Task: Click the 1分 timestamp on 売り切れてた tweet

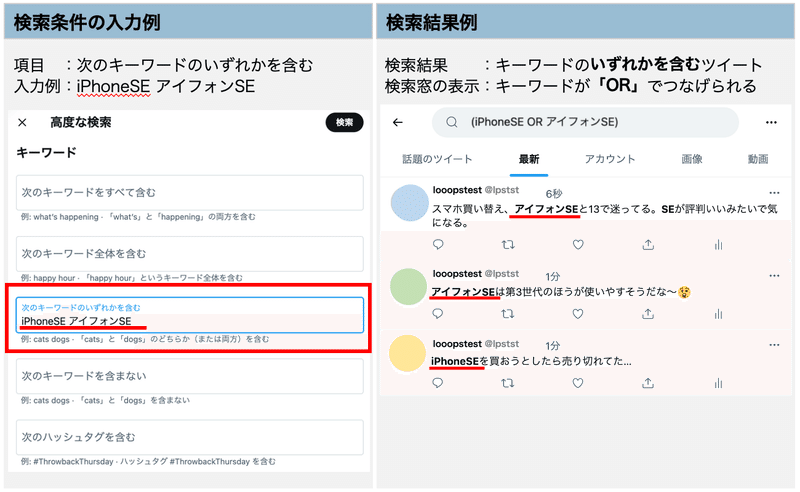Action: click(553, 346)
